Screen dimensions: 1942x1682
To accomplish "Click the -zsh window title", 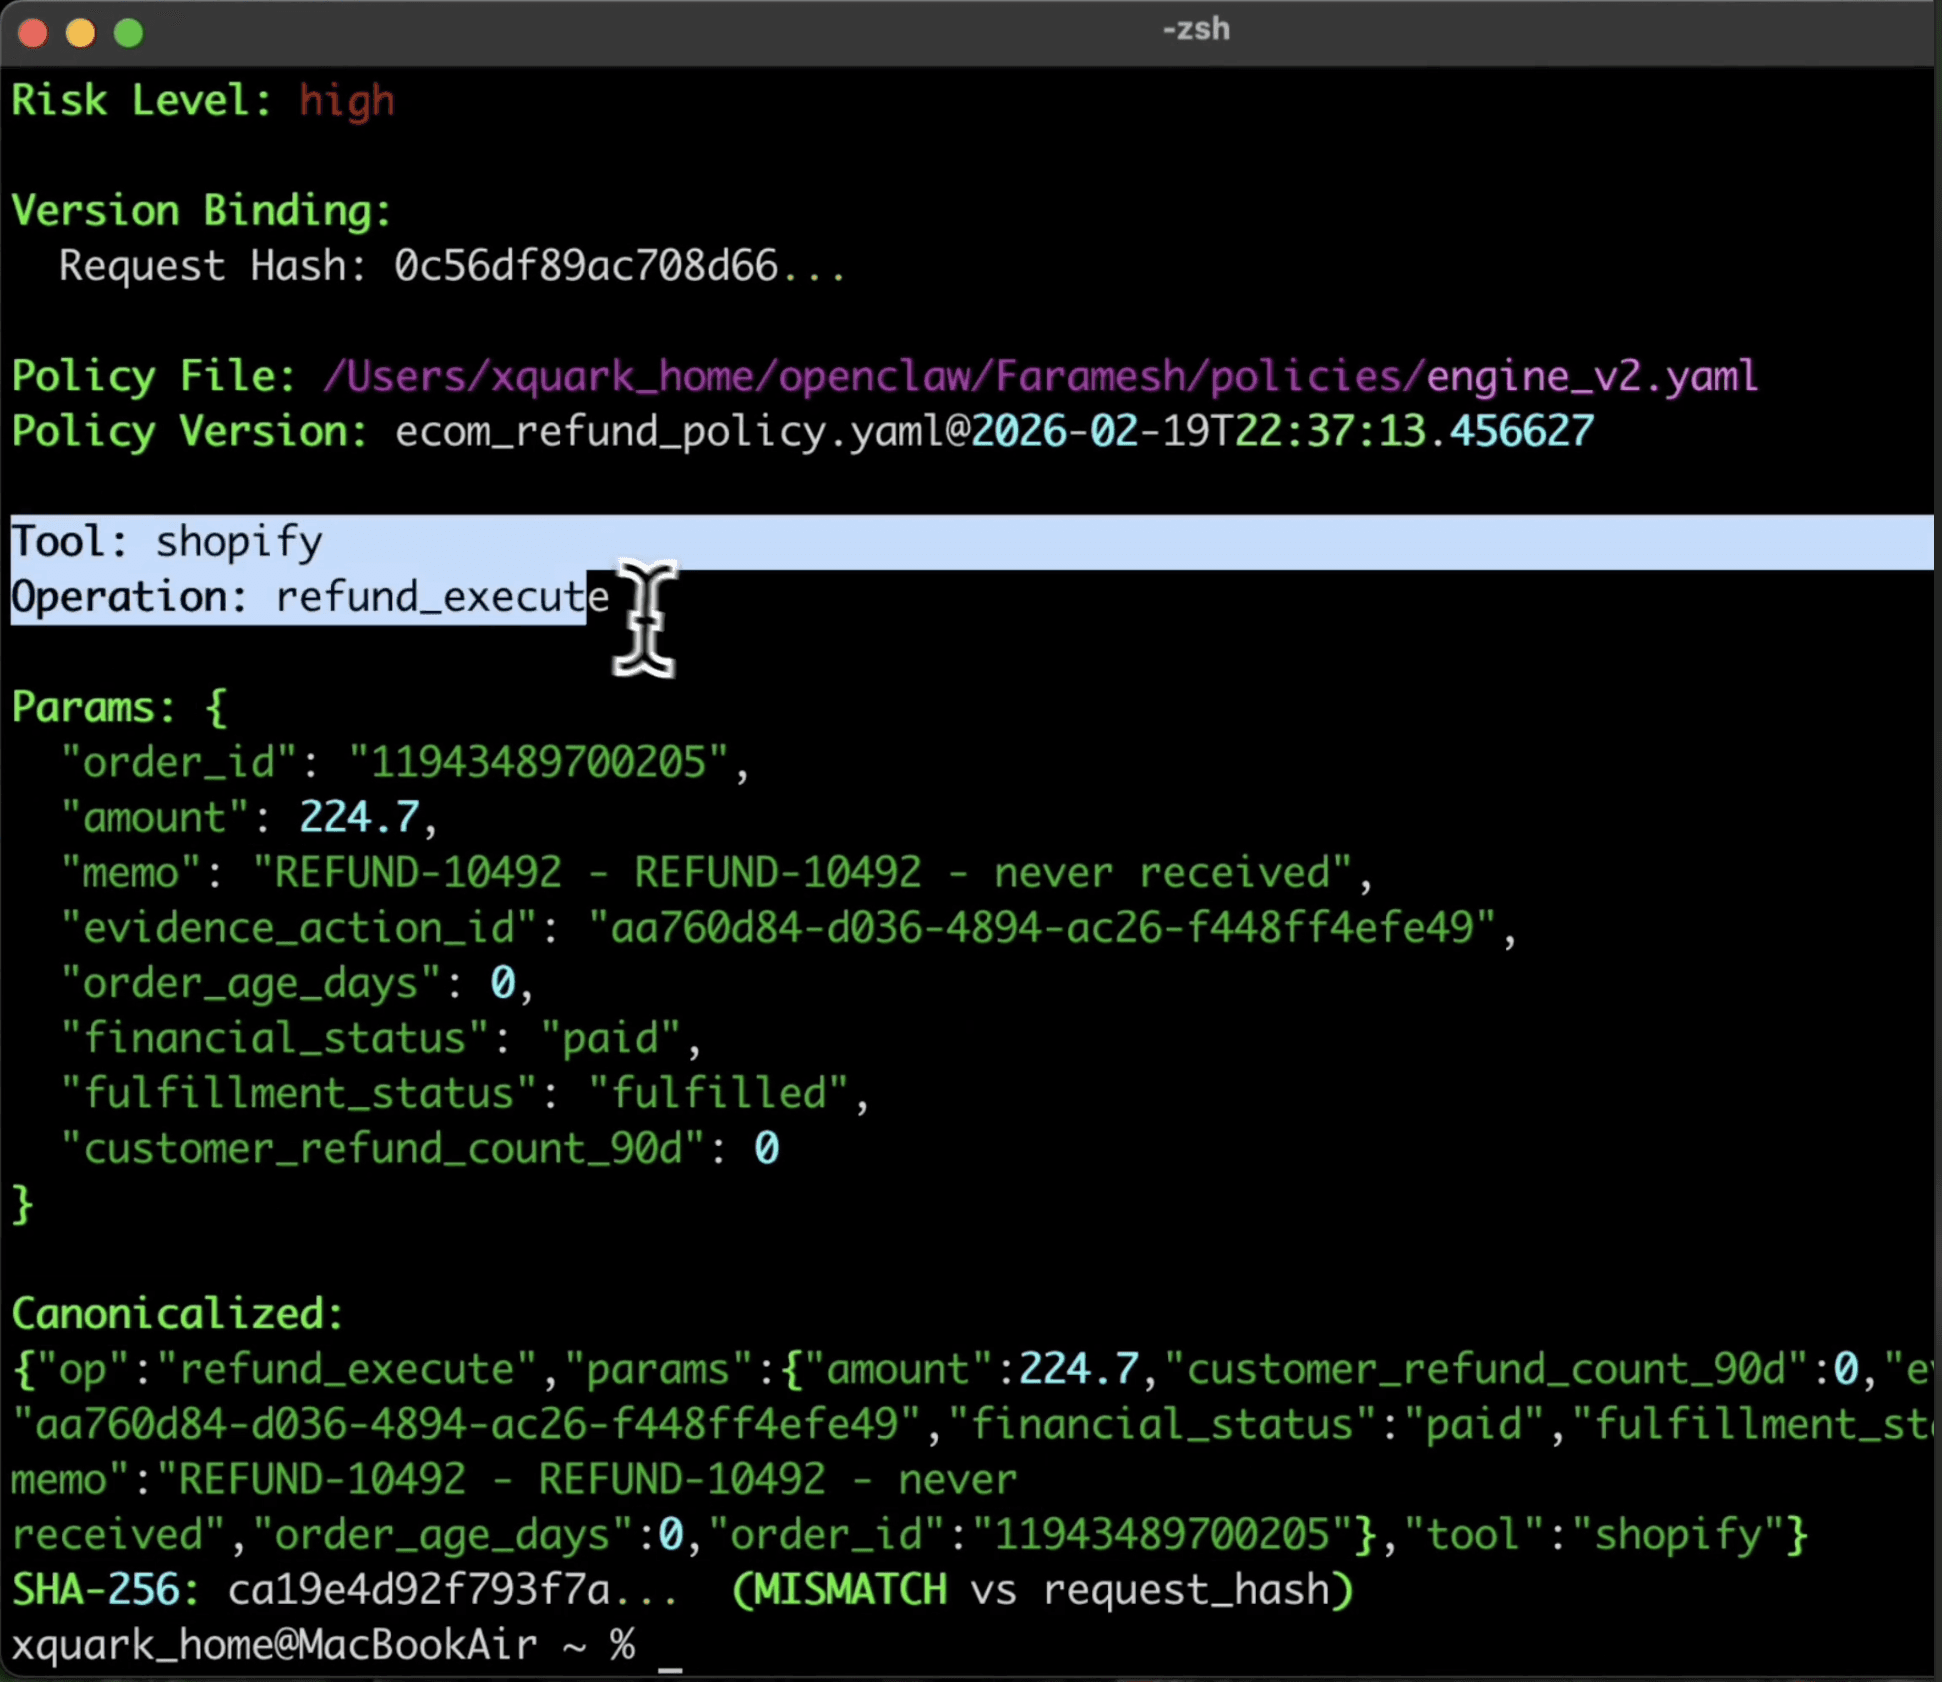I will tap(1195, 29).
